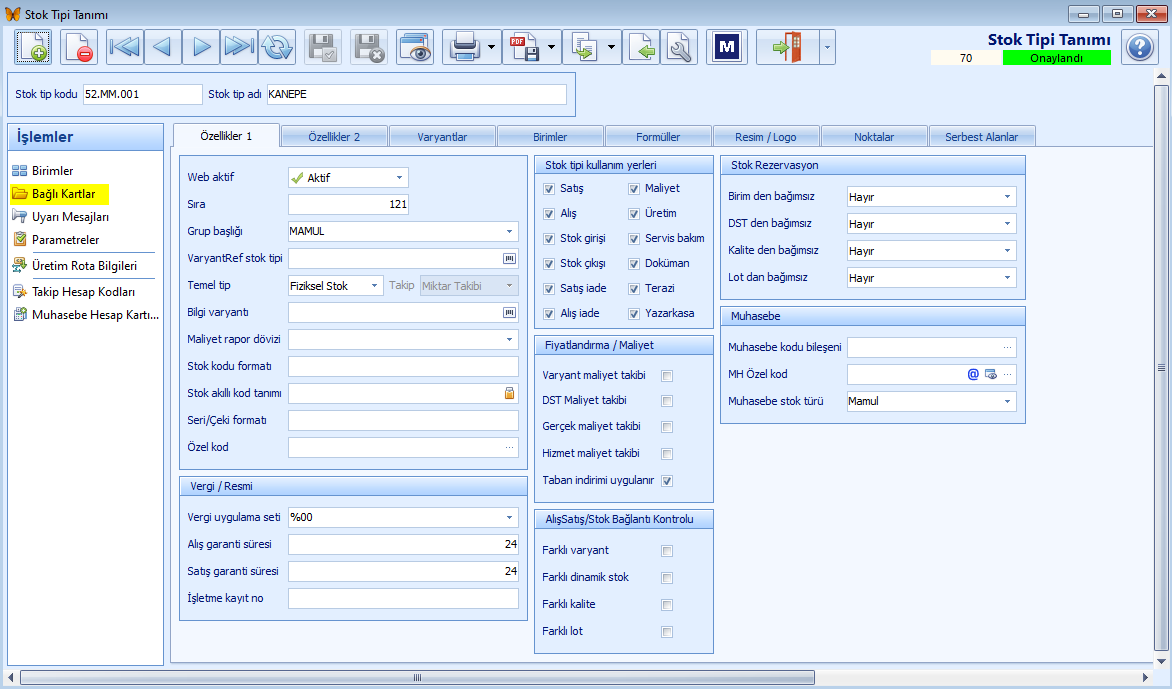Click the Stok kodu formatı input field
This screenshot has height=689, width=1172.
(x=403, y=366)
